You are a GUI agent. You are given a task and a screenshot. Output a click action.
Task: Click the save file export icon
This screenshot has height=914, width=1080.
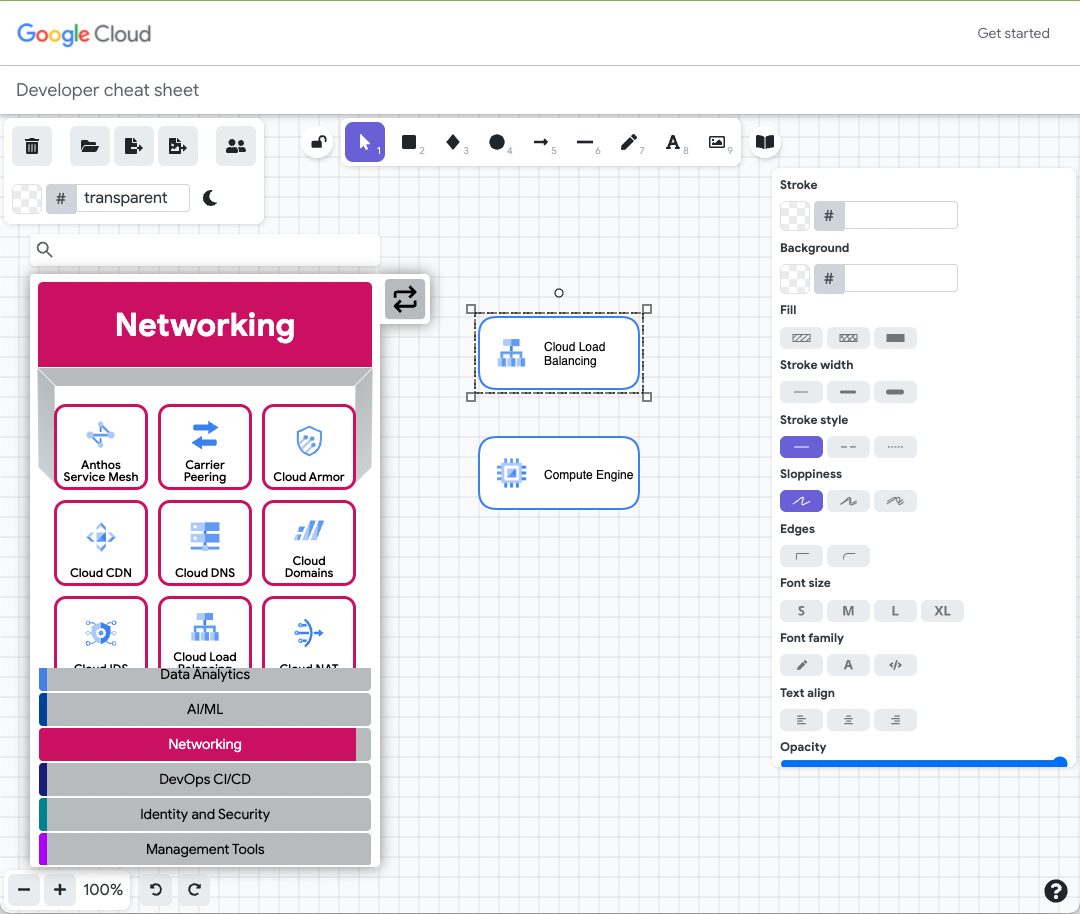click(134, 146)
